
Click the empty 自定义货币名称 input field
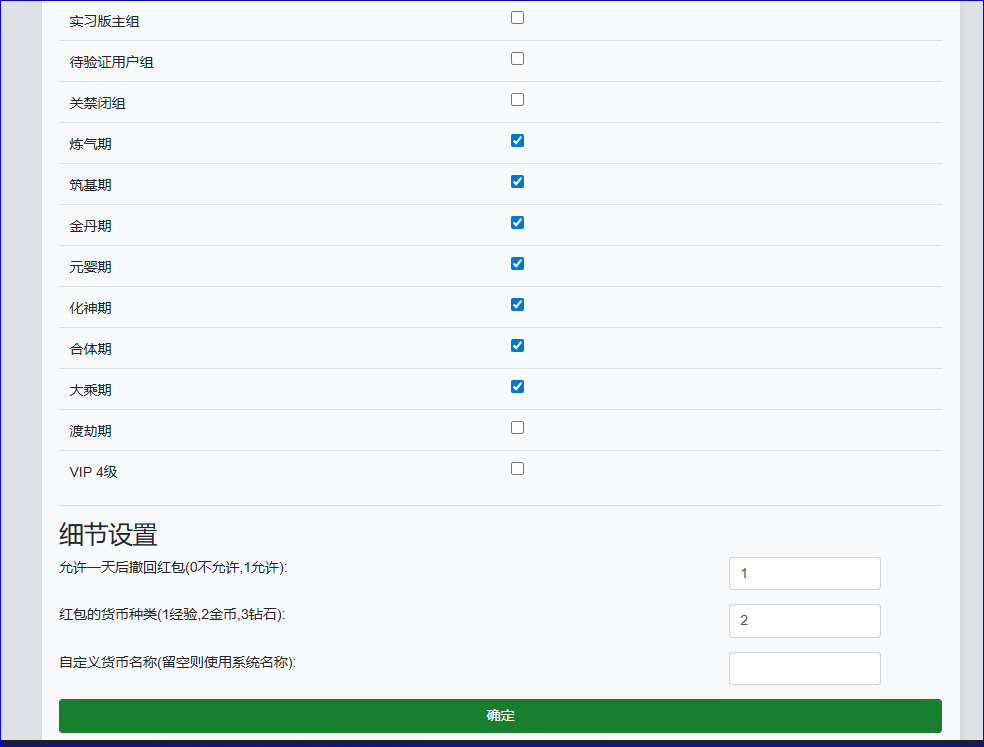click(x=804, y=669)
